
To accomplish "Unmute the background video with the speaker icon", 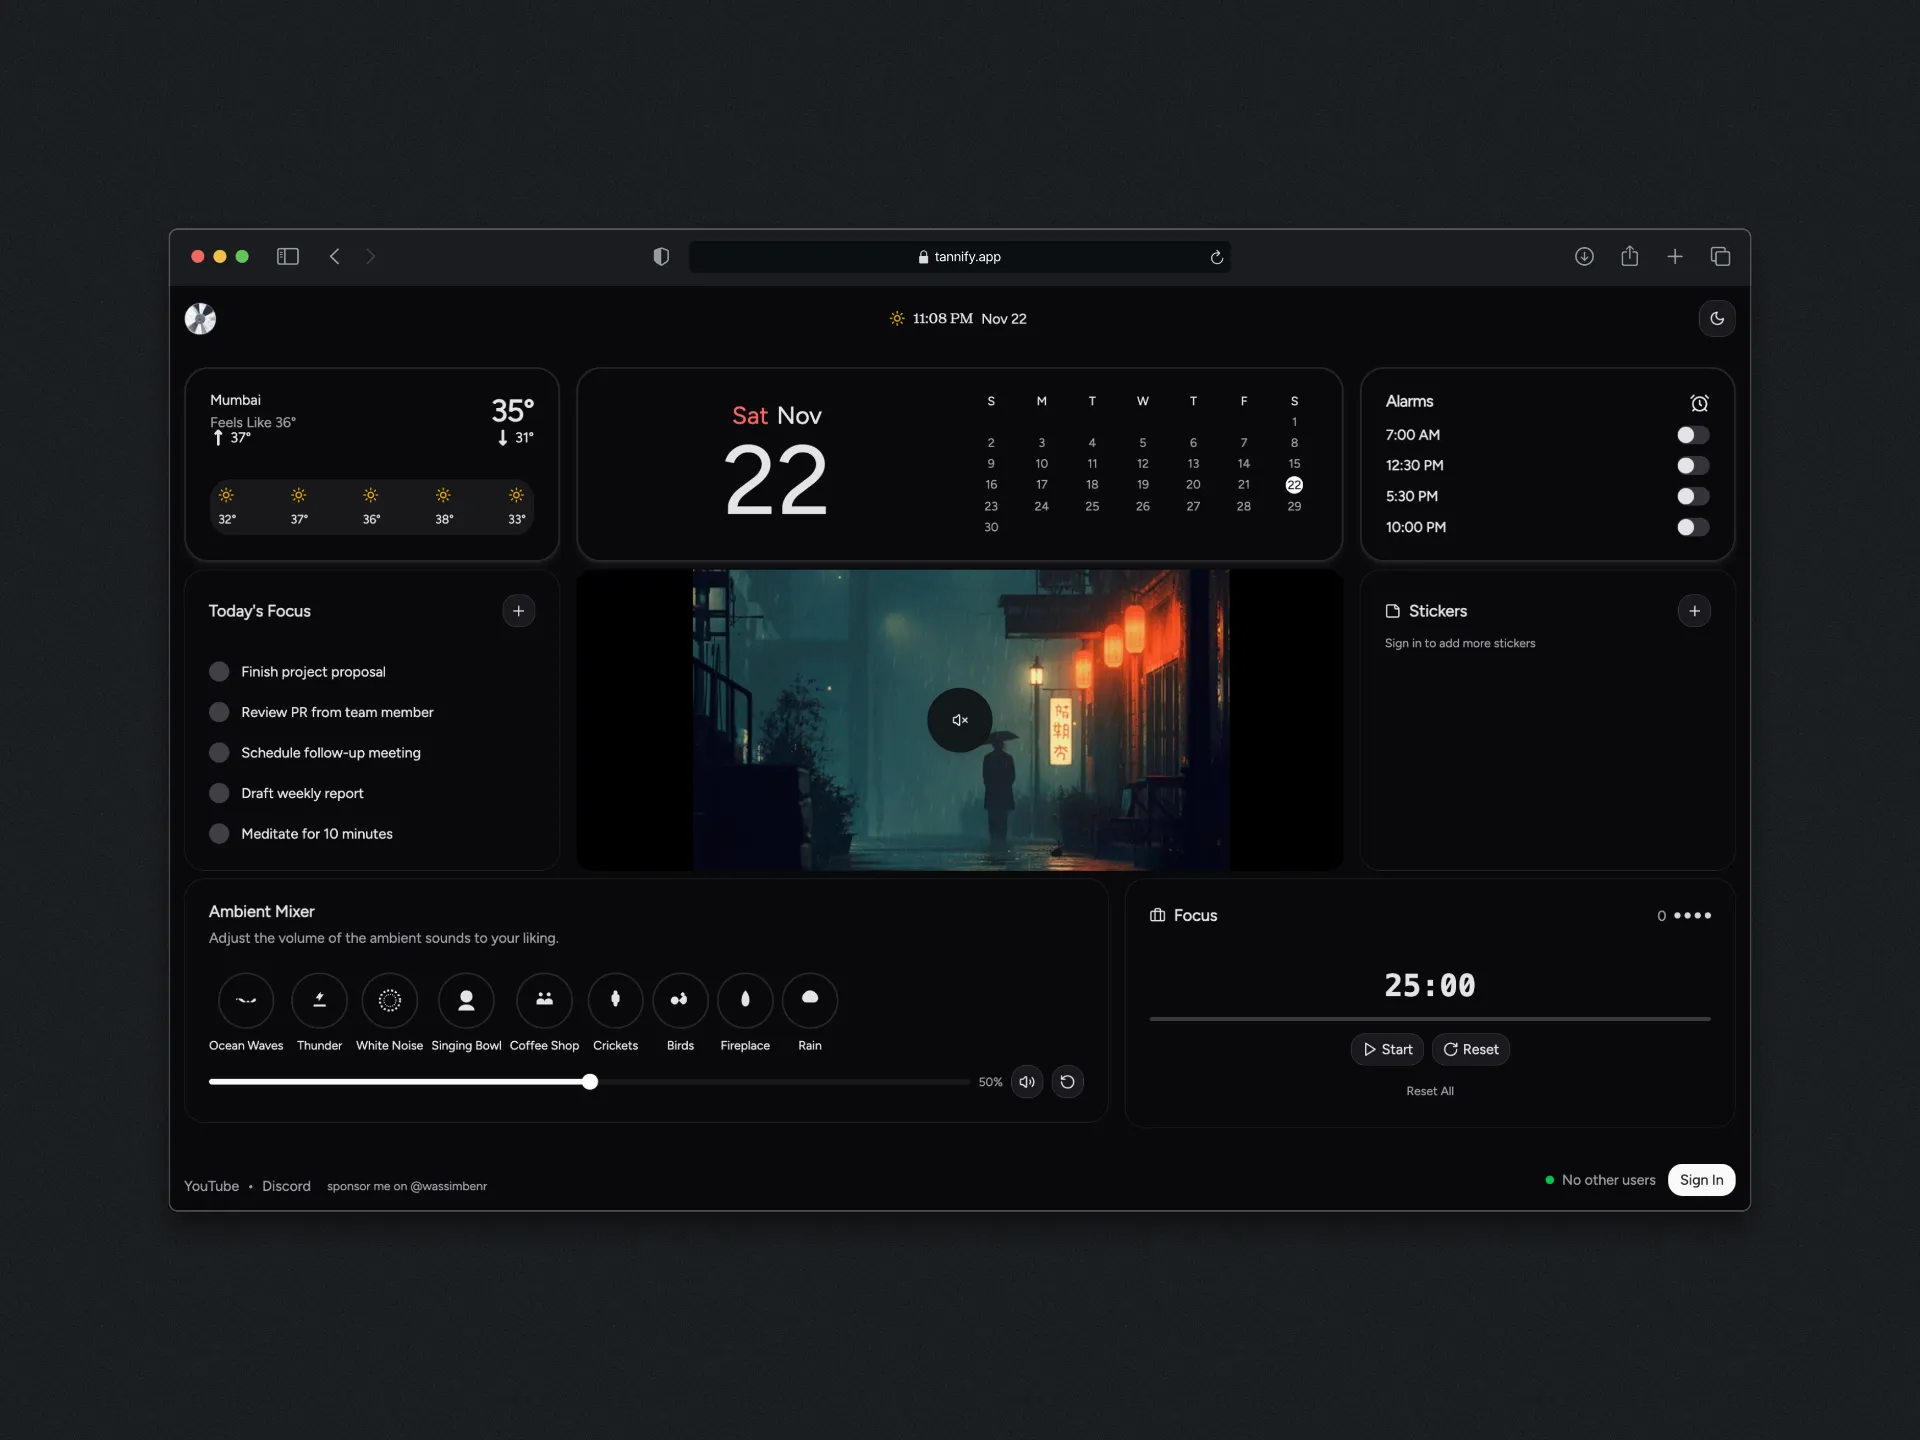I will [x=959, y=719].
